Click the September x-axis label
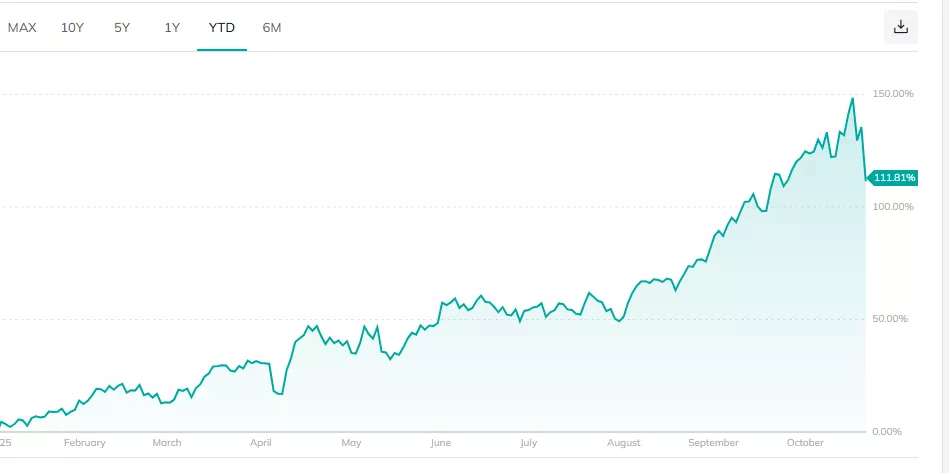The width and height of the screenshot is (949, 473). [x=714, y=442]
